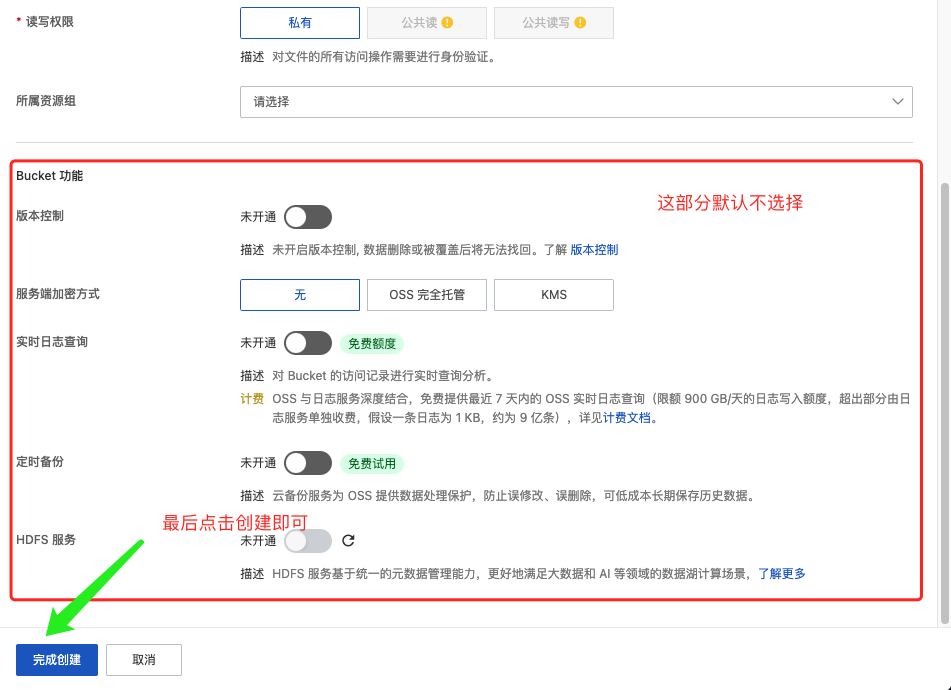
Task: Select 私有 read-write permission
Action: tap(300, 22)
